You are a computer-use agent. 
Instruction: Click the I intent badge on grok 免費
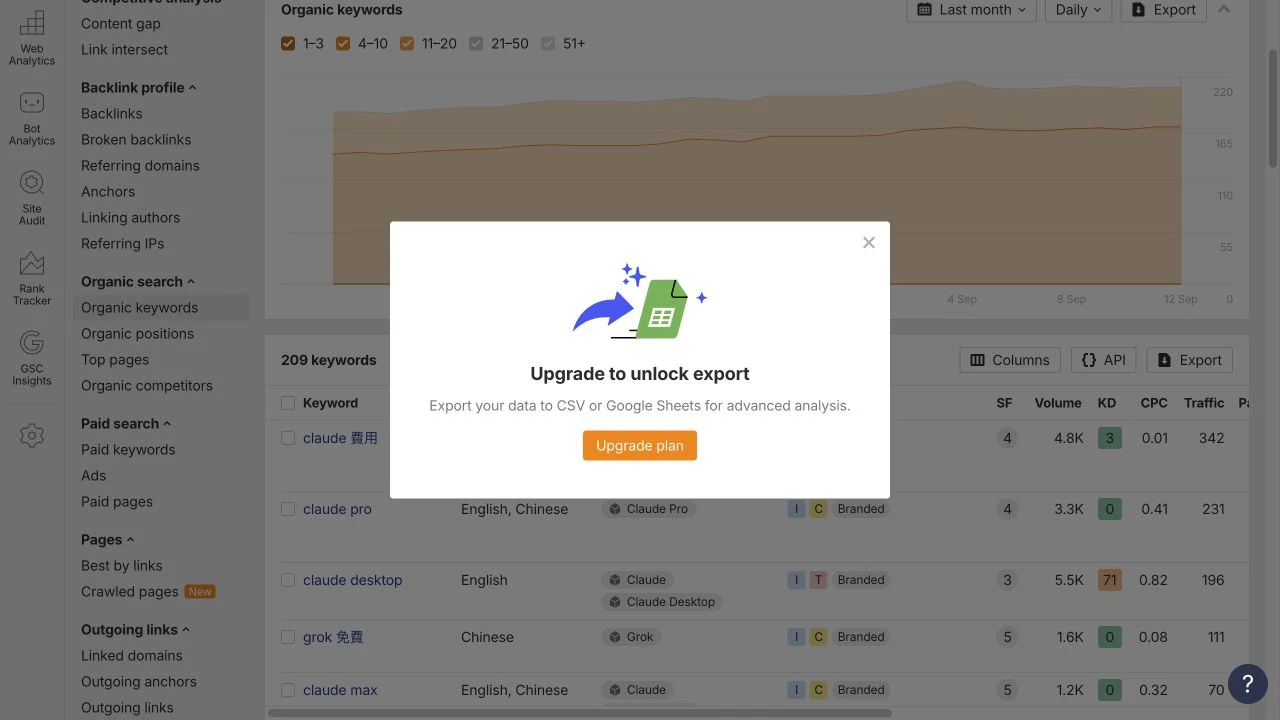tap(797, 637)
